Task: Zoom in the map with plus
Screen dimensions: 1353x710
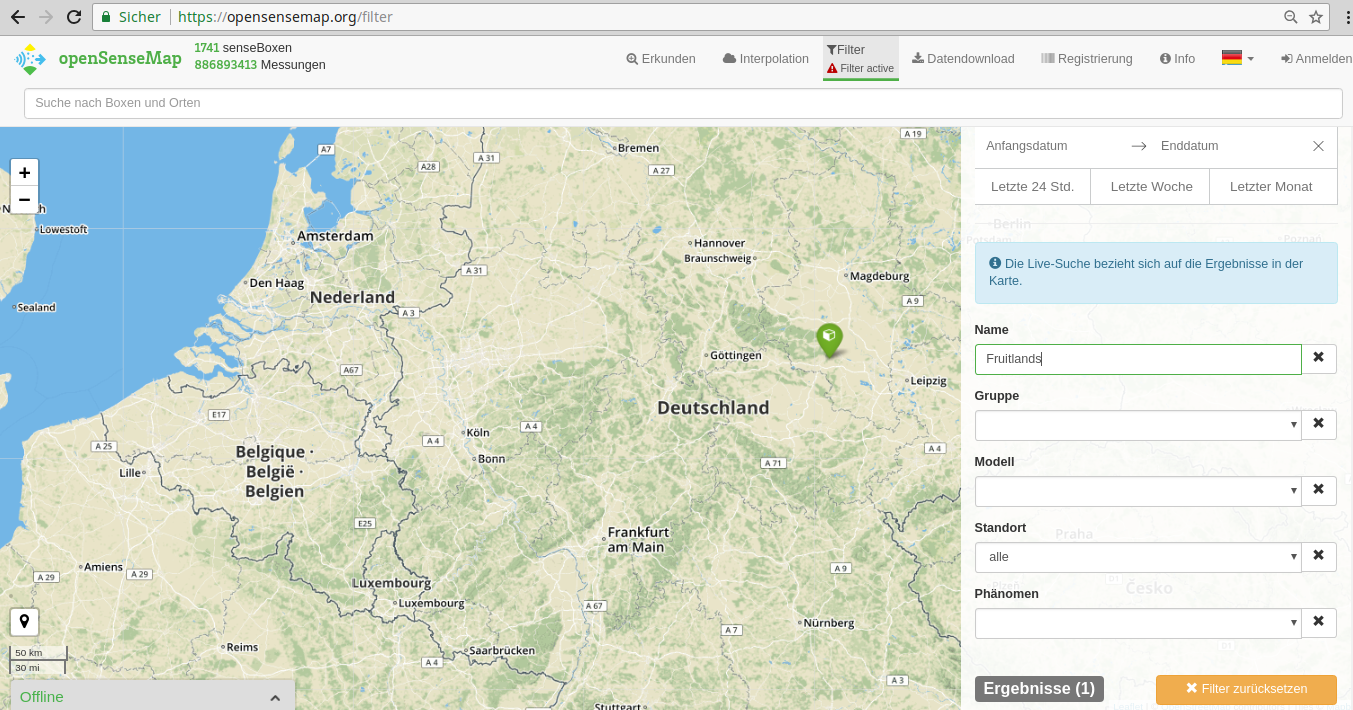Action: pyautogui.click(x=24, y=172)
